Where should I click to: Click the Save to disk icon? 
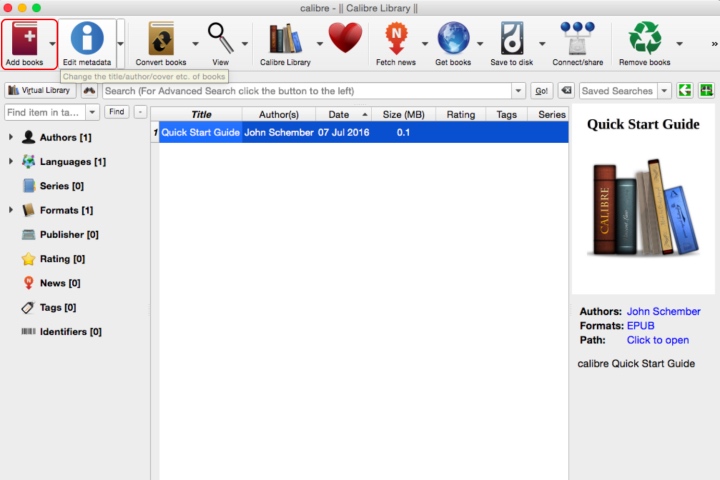(512, 38)
